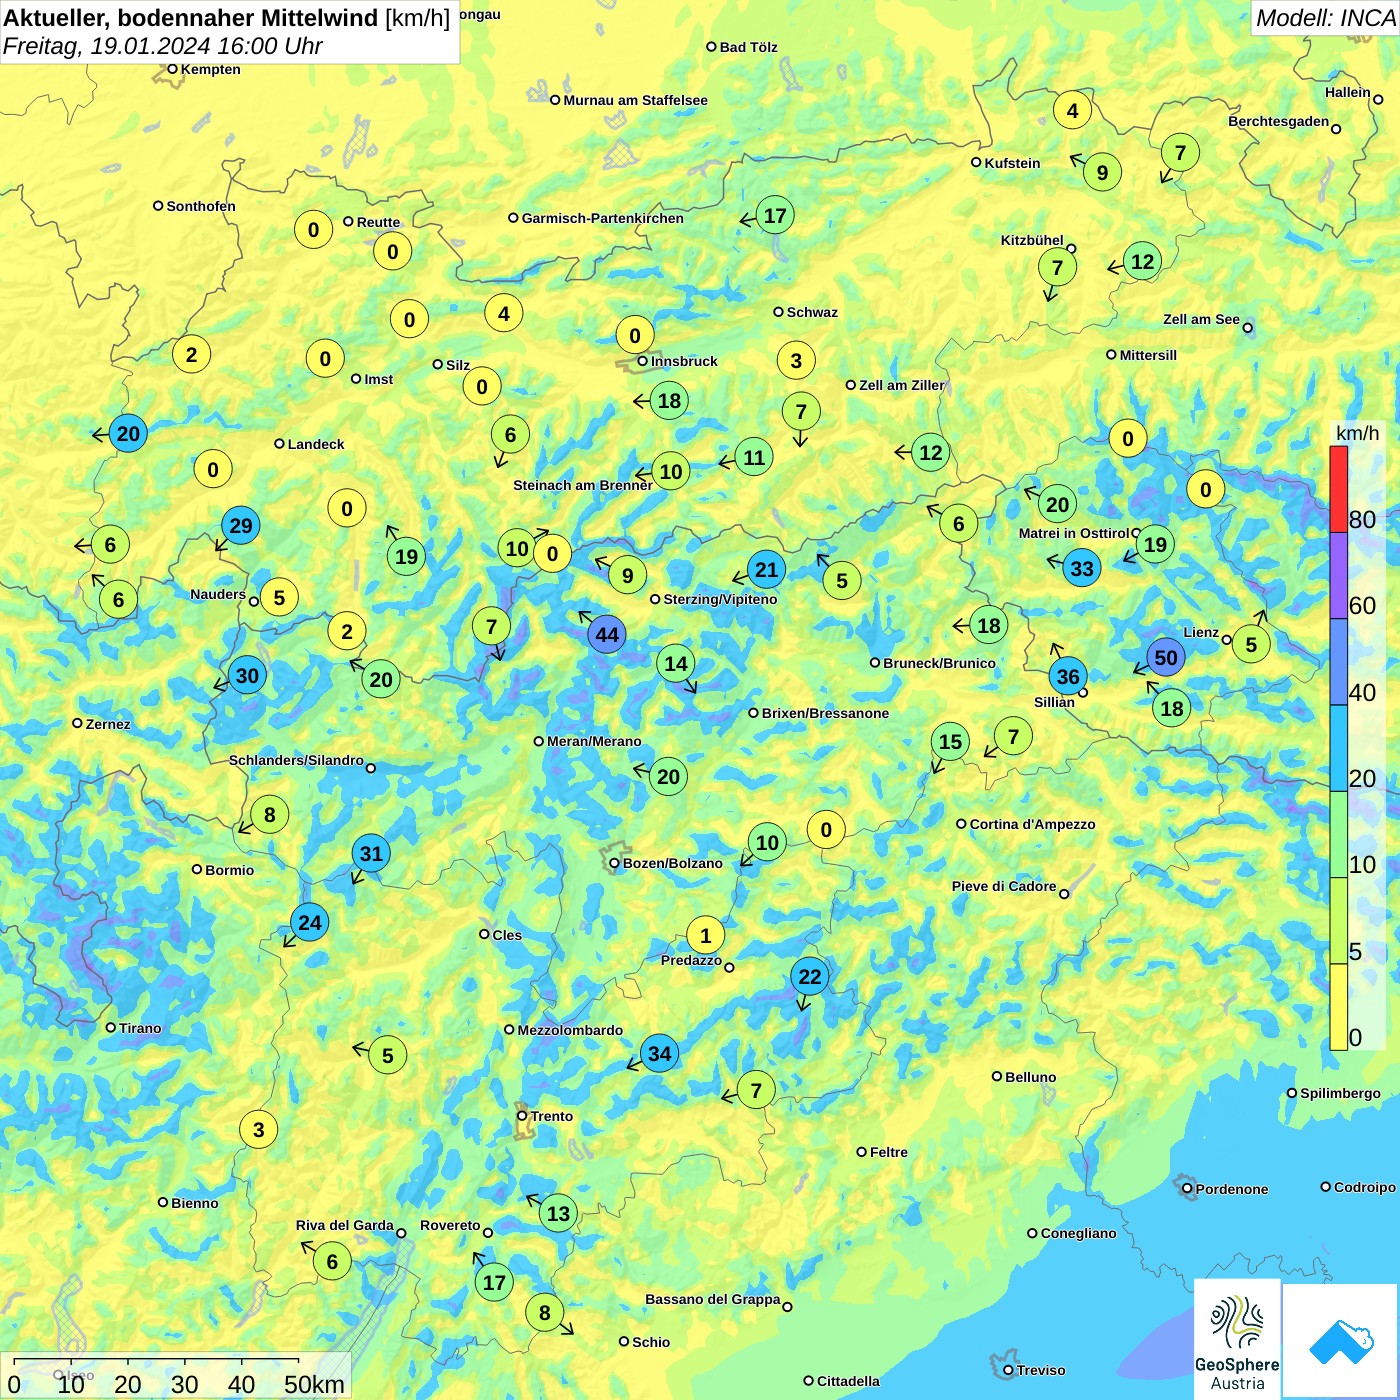1400x1400 pixels.
Task: Click the 10 km/h marker near Bozen/Bolzano
Action: point(767,843)
